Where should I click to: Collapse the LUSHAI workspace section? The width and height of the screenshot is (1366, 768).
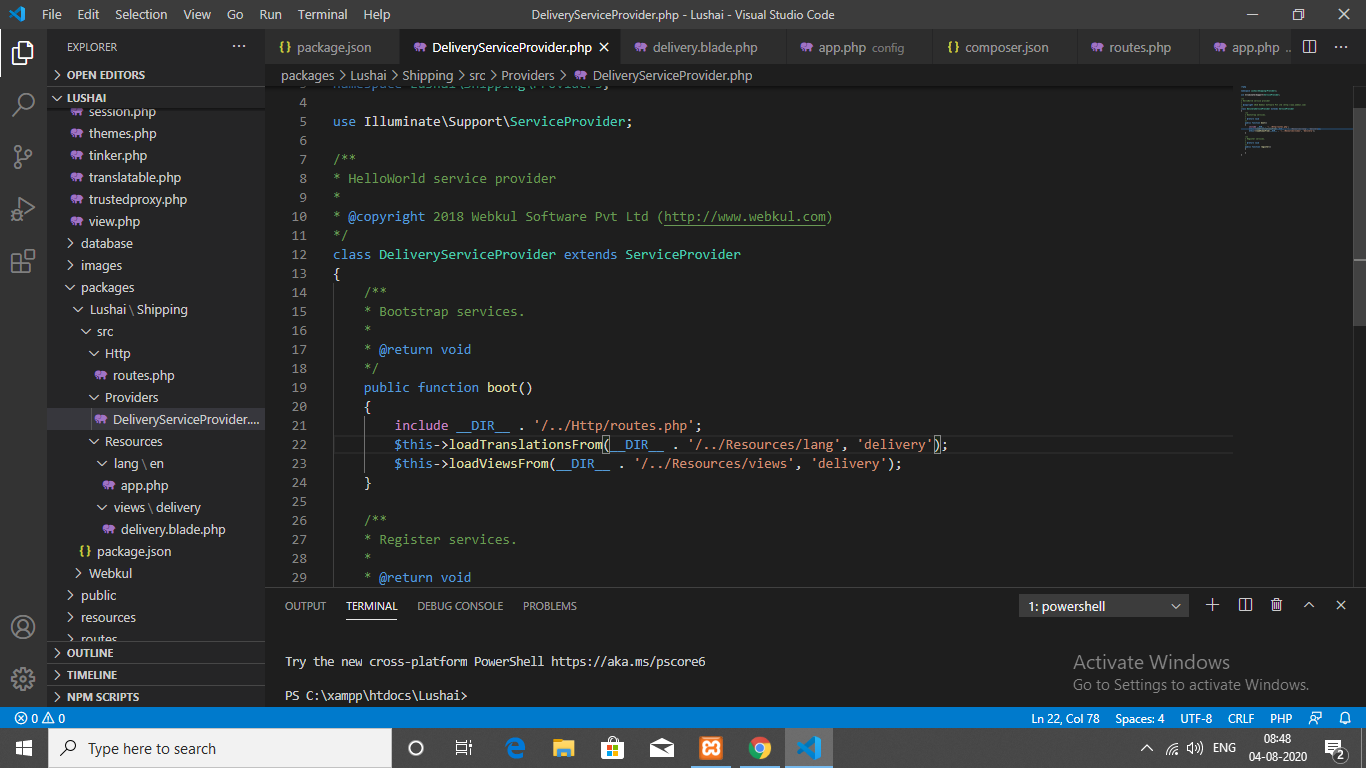click(x=156, y=98)
